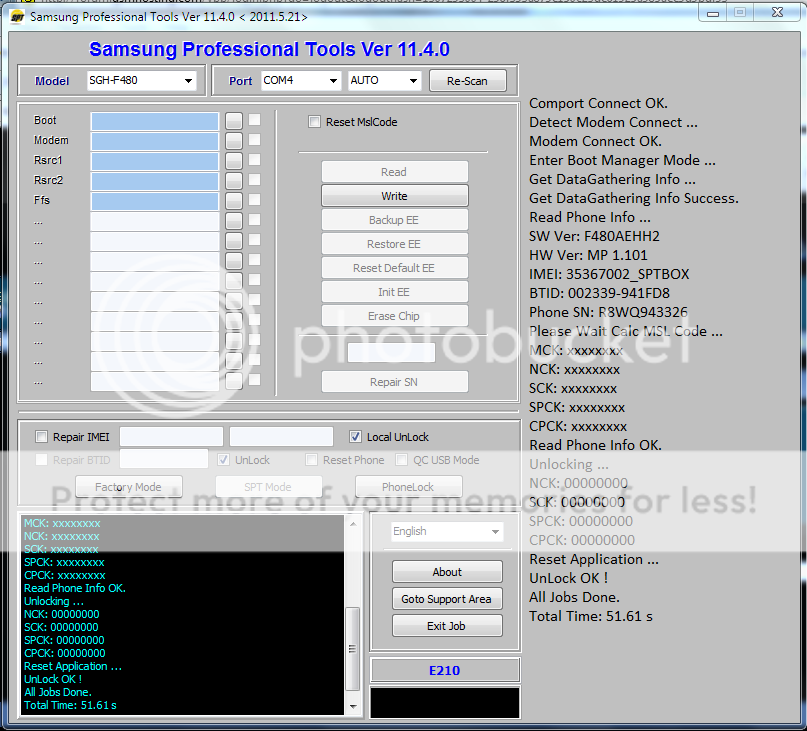Click the "HW Ver: MP 1.101" text line

(588, 255)
